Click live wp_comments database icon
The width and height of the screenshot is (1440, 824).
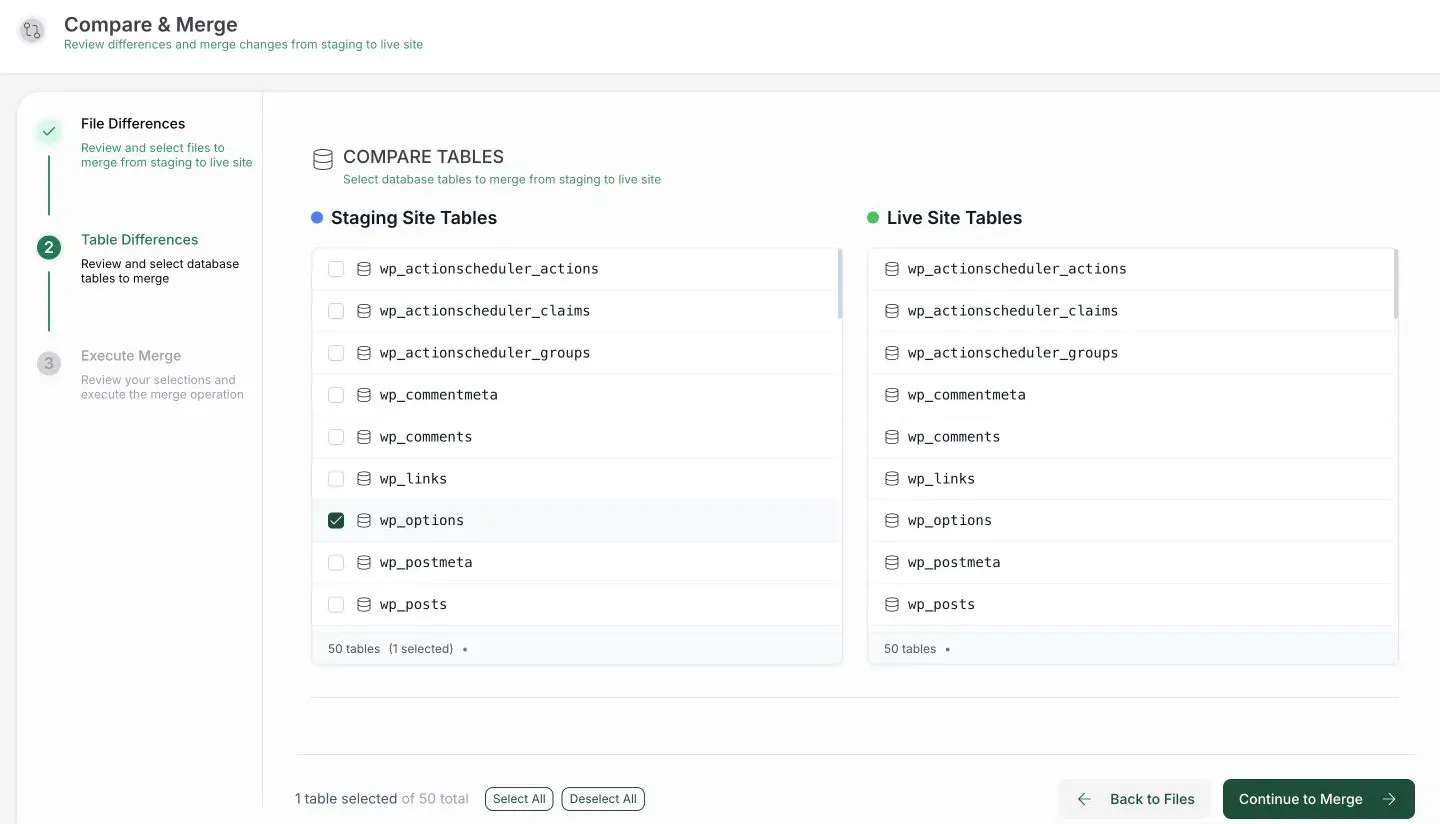point(892,437)
